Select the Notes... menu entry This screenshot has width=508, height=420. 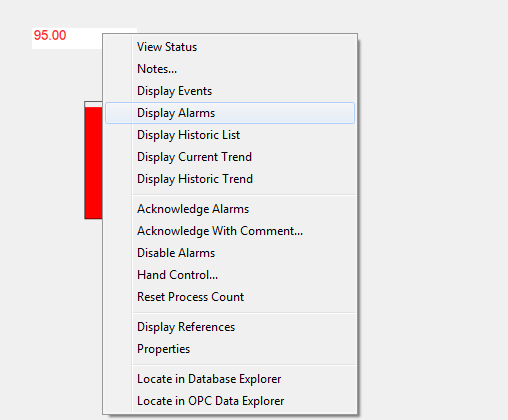coord(230,69)
